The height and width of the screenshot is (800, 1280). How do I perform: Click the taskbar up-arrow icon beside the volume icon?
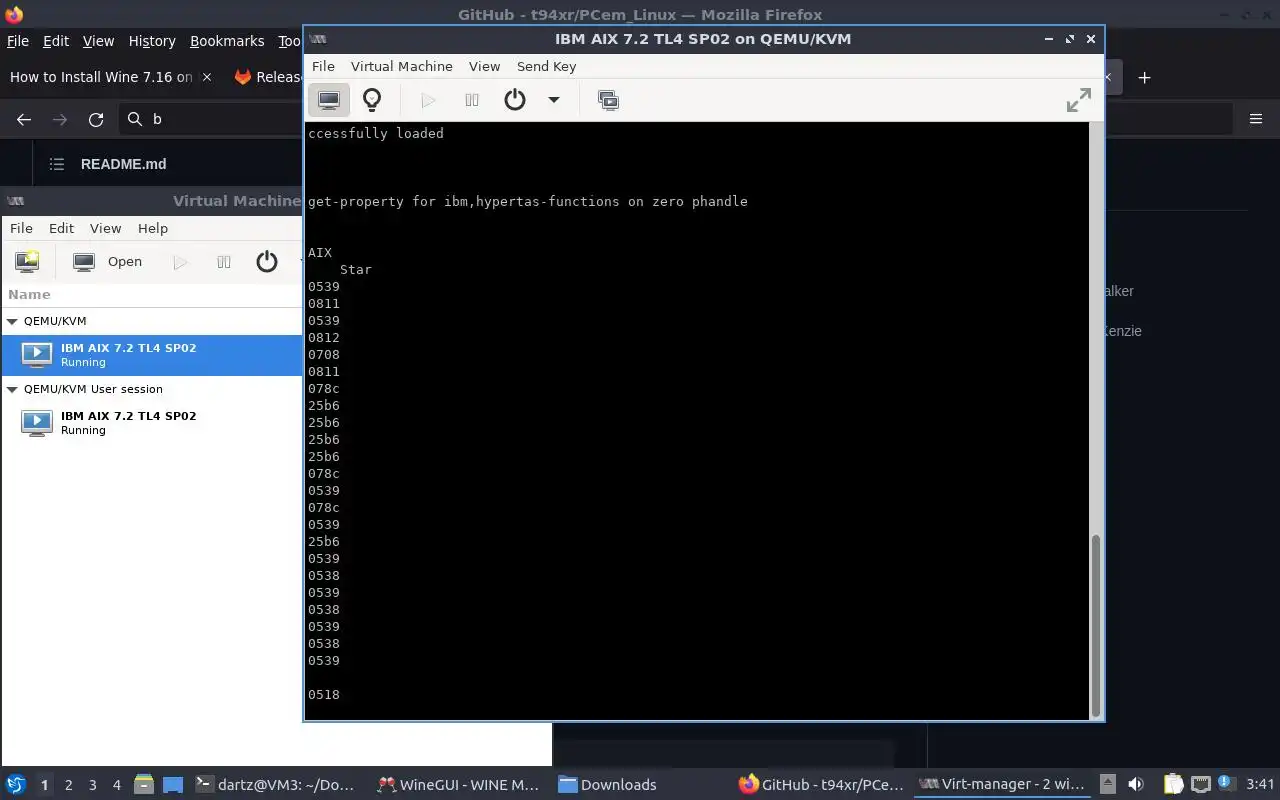click(1108, 785)
